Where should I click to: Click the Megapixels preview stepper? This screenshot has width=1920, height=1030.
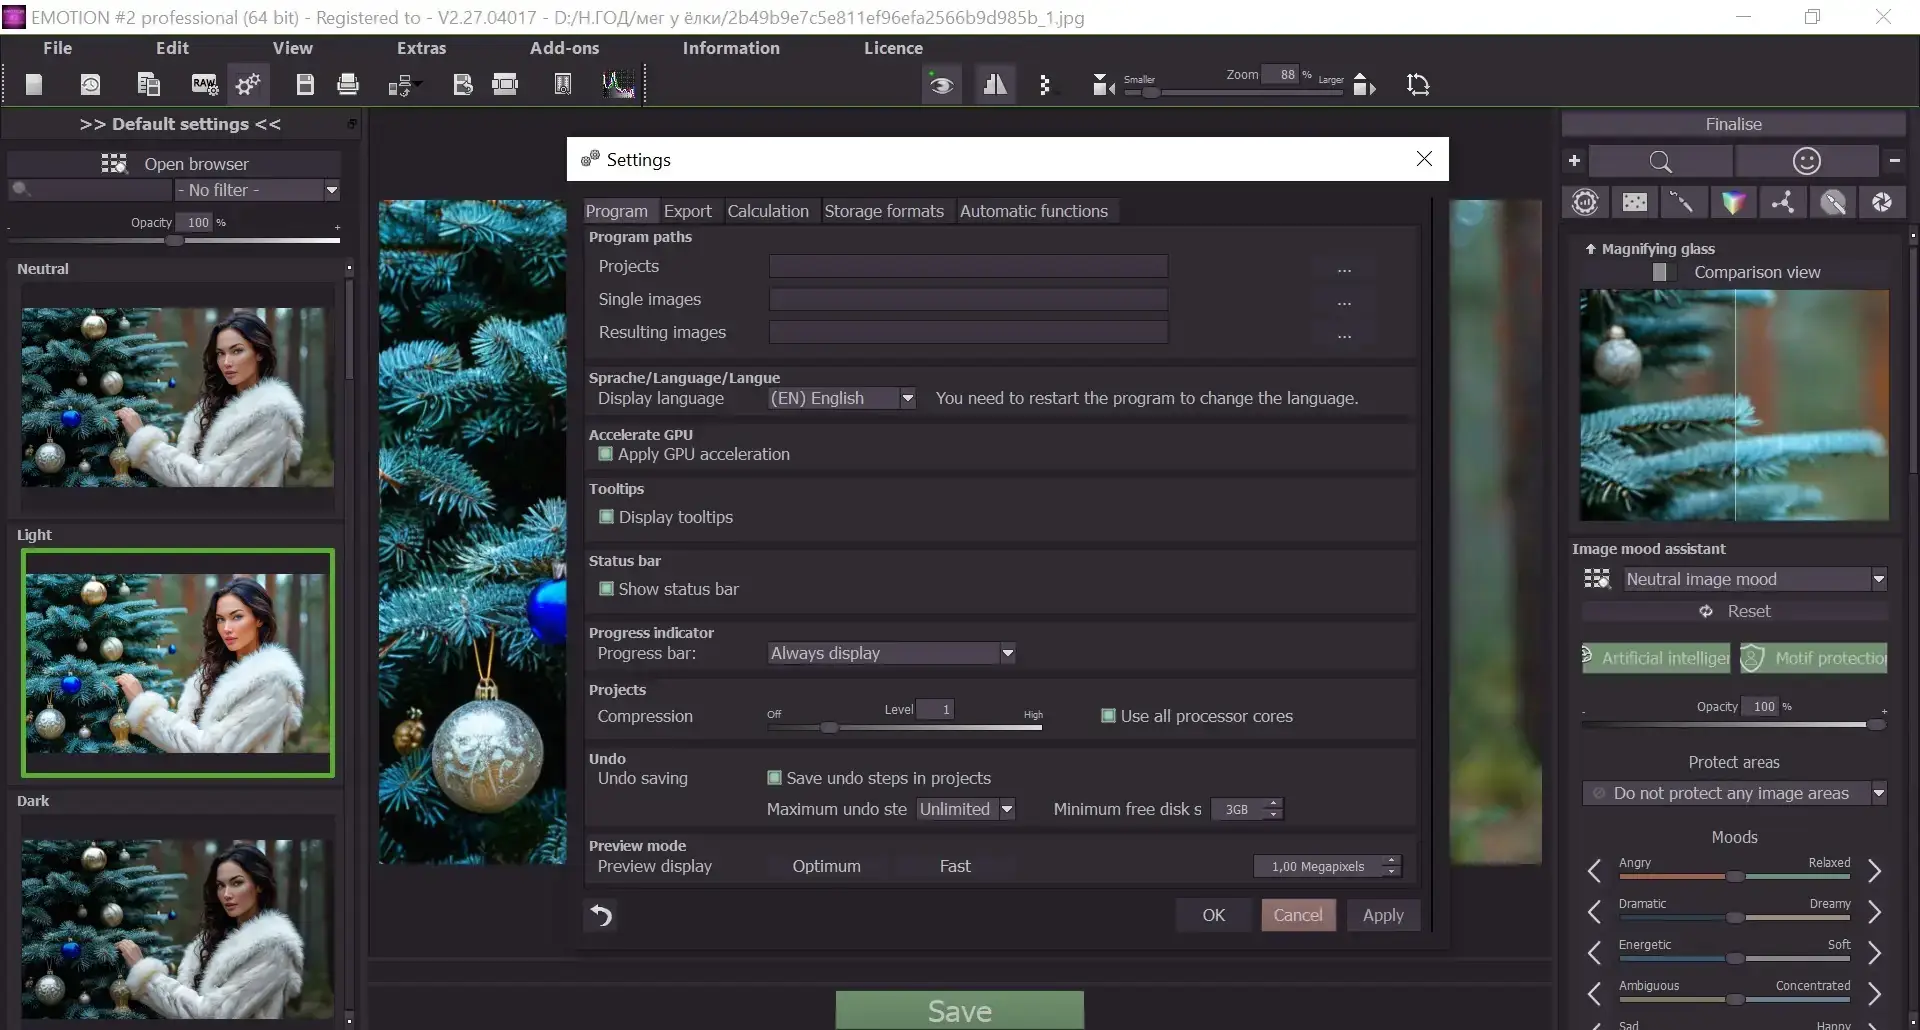[x=1391, y=866]
